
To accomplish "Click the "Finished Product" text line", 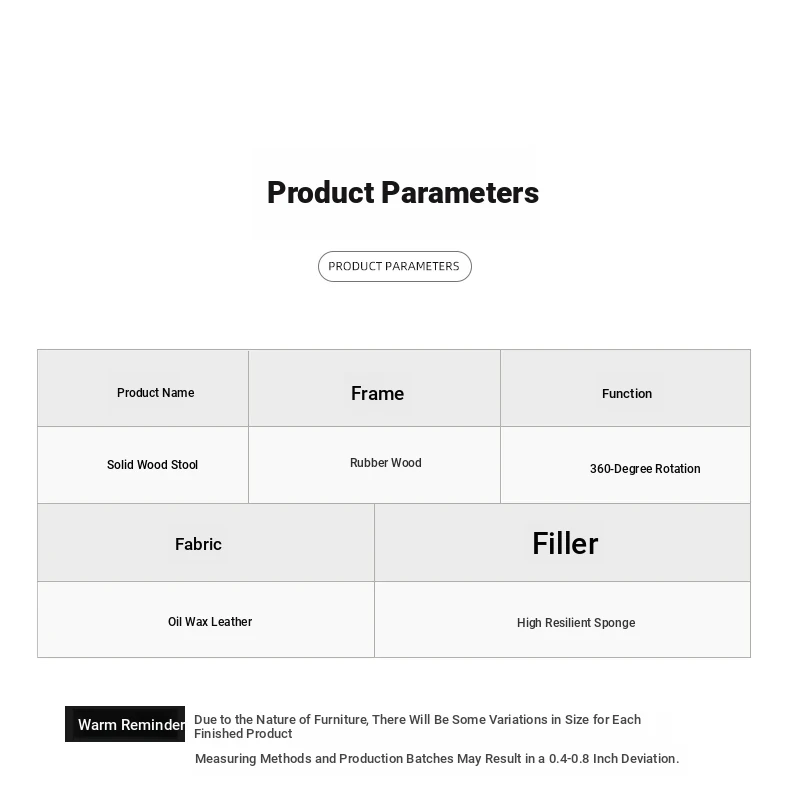I will tap(243, 734).
